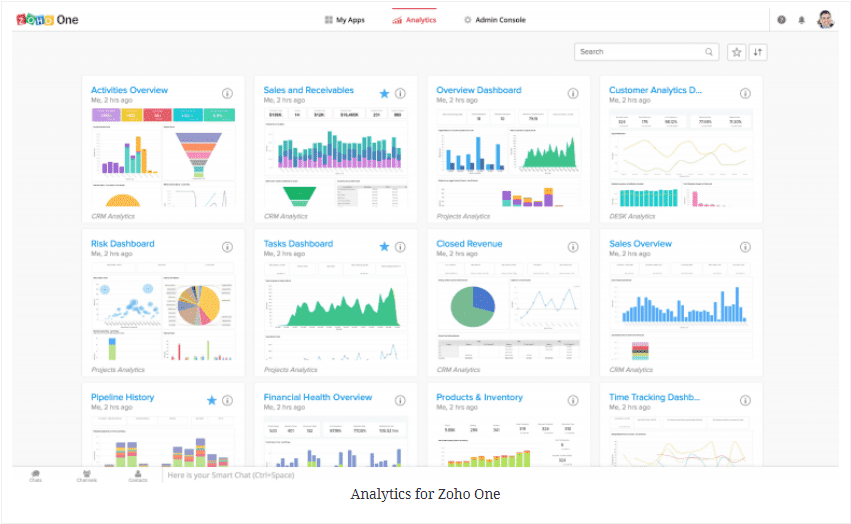Open the Closed Revenue link
The width and height of the screenshot is (851, 524).
469,244
